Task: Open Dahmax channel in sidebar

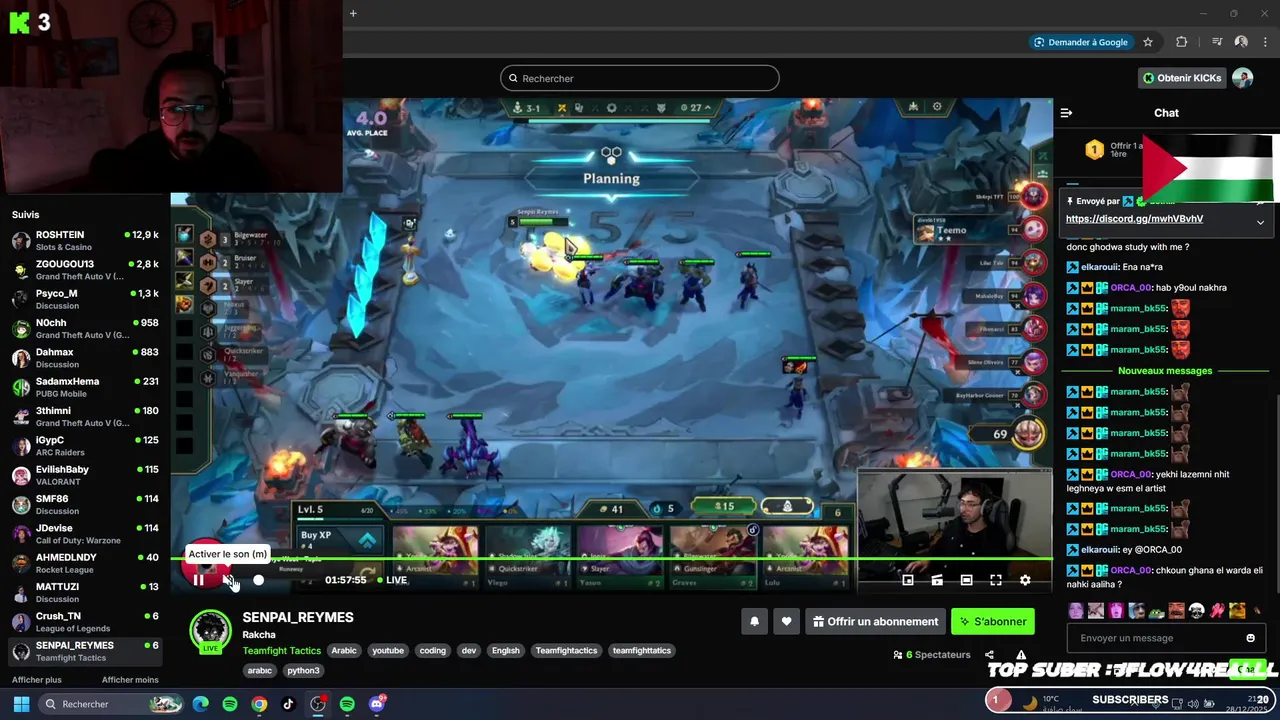Action: [x=85, y=358]
